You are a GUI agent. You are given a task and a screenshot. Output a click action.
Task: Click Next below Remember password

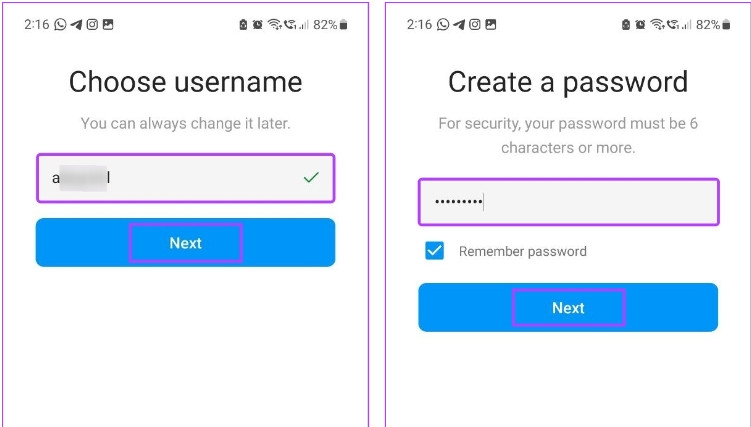pos(568,308)
